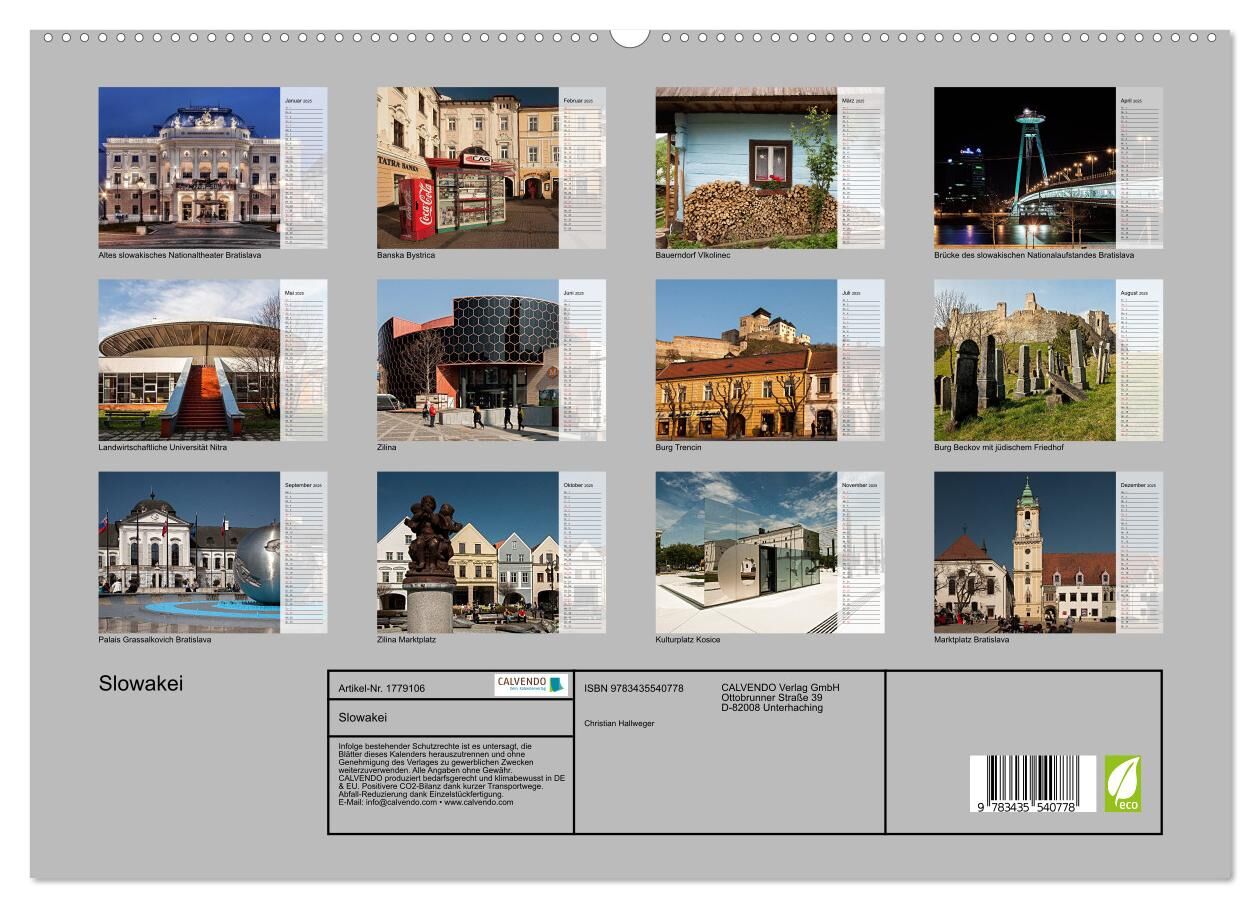Select the Burg Trencin July thumbnail
The width and height of the screenshot is (1260, 908).
tap(746, 360)
